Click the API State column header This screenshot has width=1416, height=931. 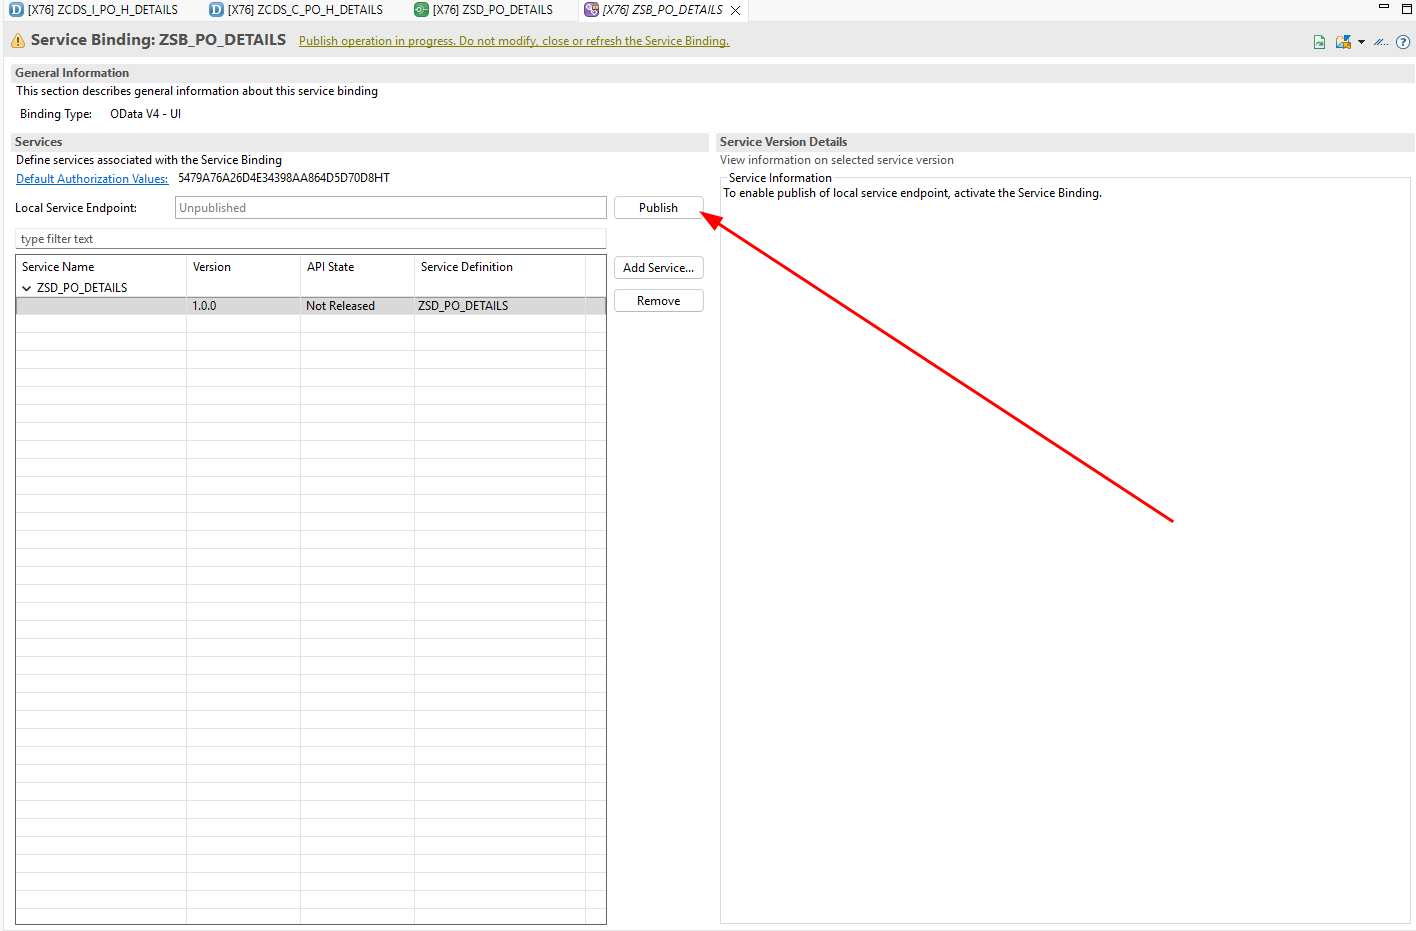tap(357, 267)
